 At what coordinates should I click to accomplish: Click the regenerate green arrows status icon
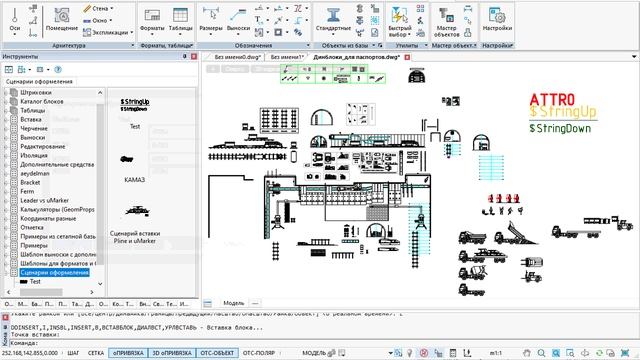point(599,353)
